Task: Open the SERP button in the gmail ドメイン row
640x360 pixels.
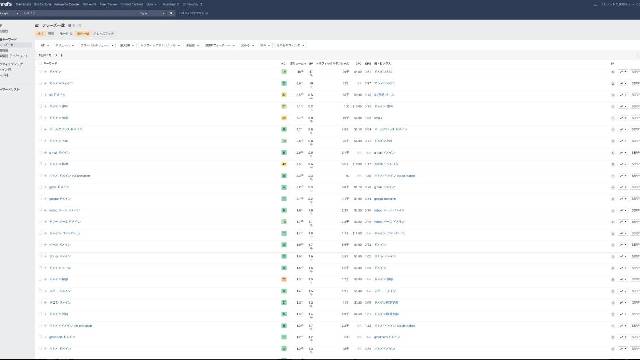Action: [636, 153]
